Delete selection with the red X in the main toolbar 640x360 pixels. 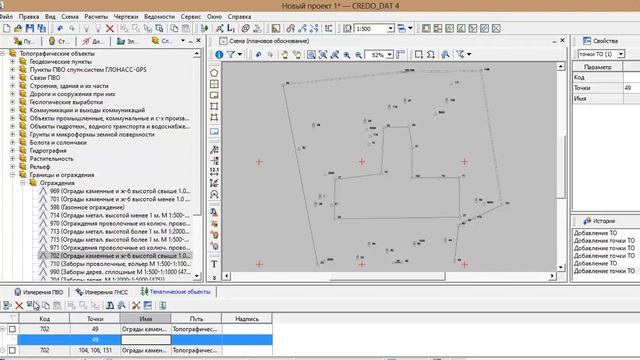click(x=110, y=29)
